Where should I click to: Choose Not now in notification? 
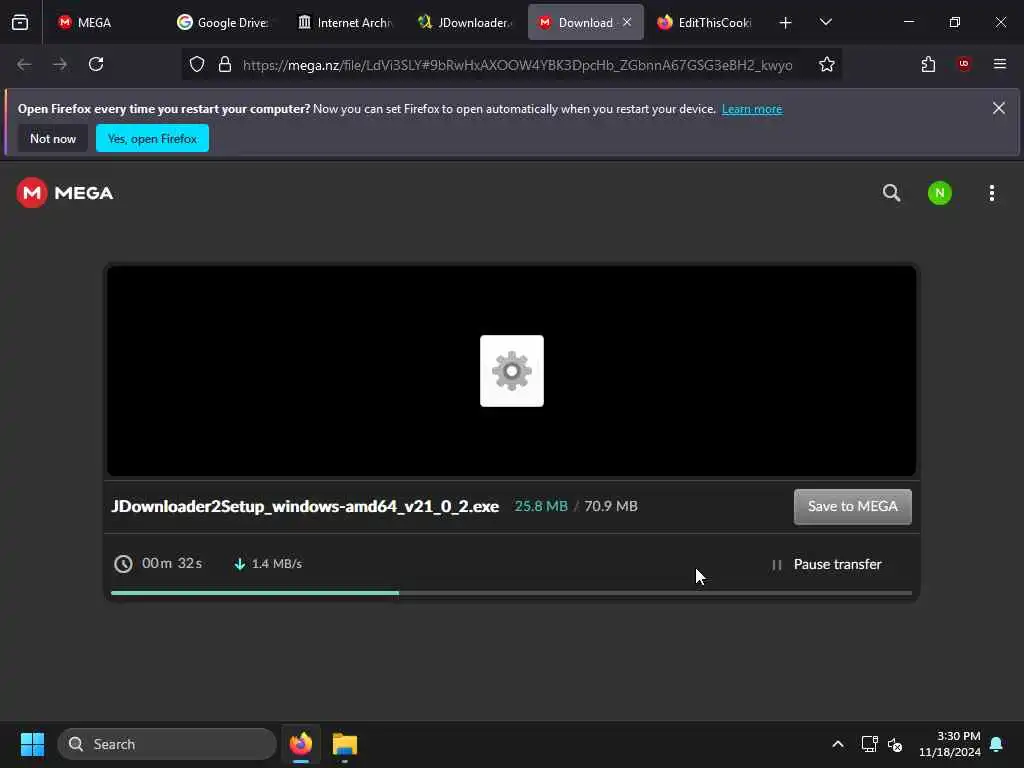[x=53, y=138]
